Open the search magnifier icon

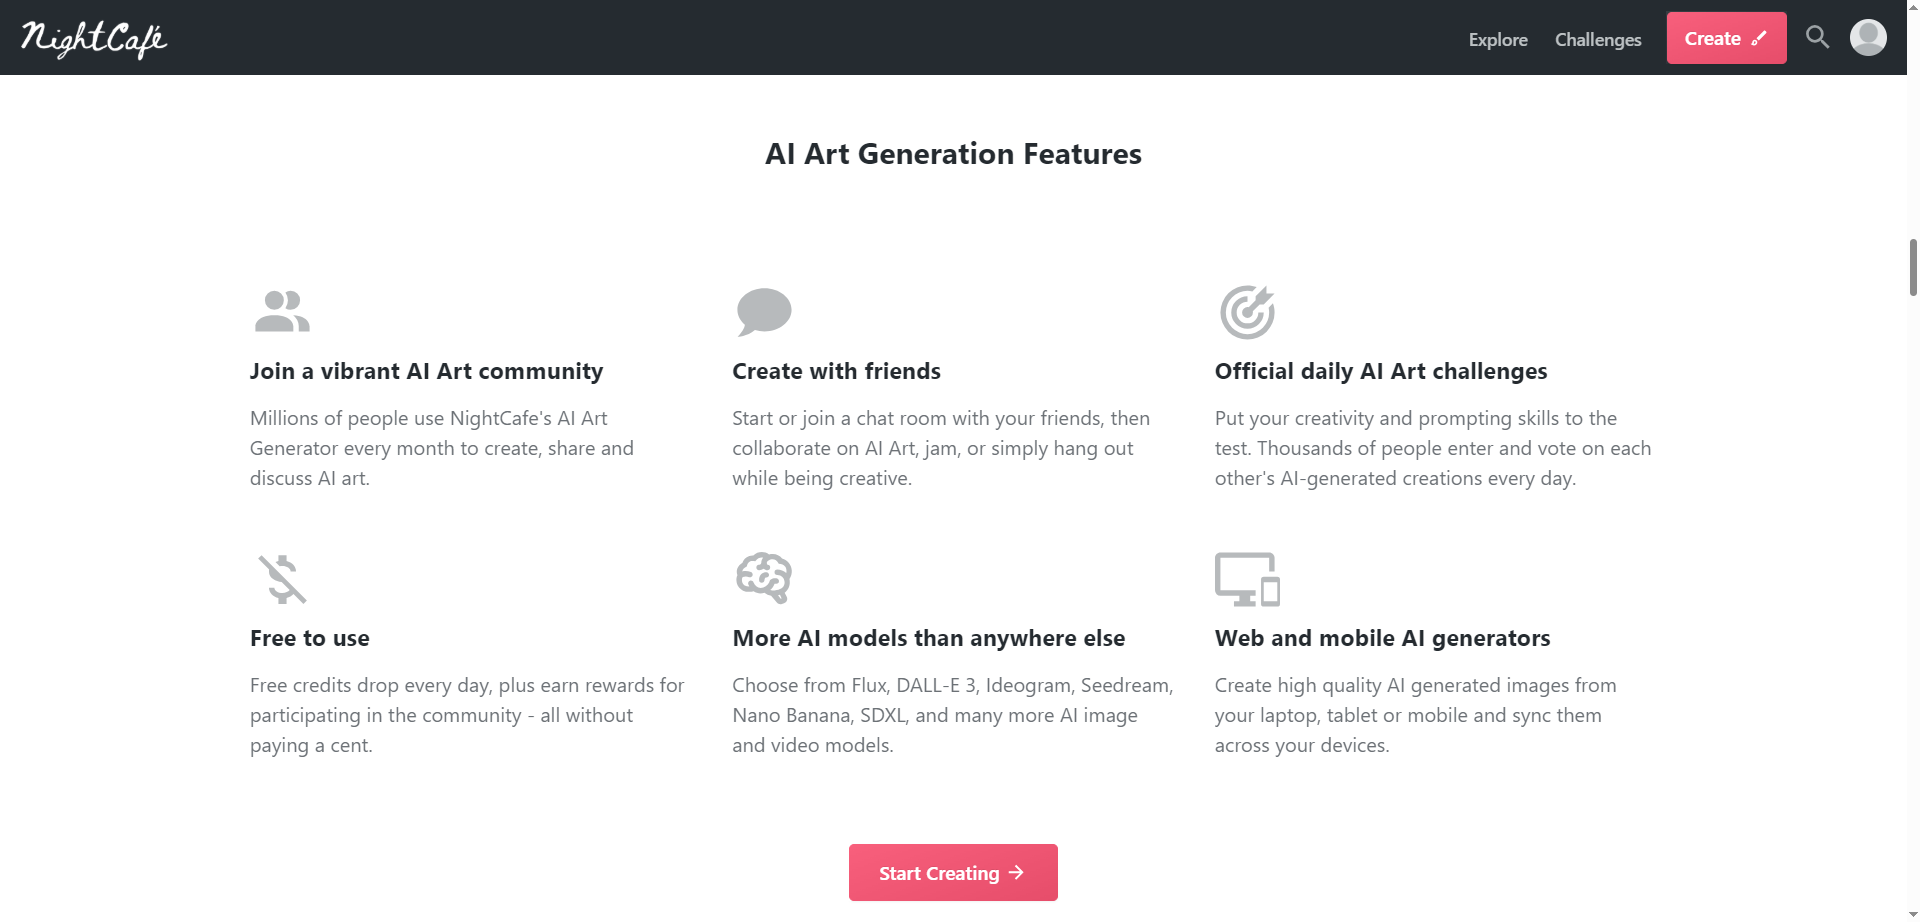pos(1817,38)
